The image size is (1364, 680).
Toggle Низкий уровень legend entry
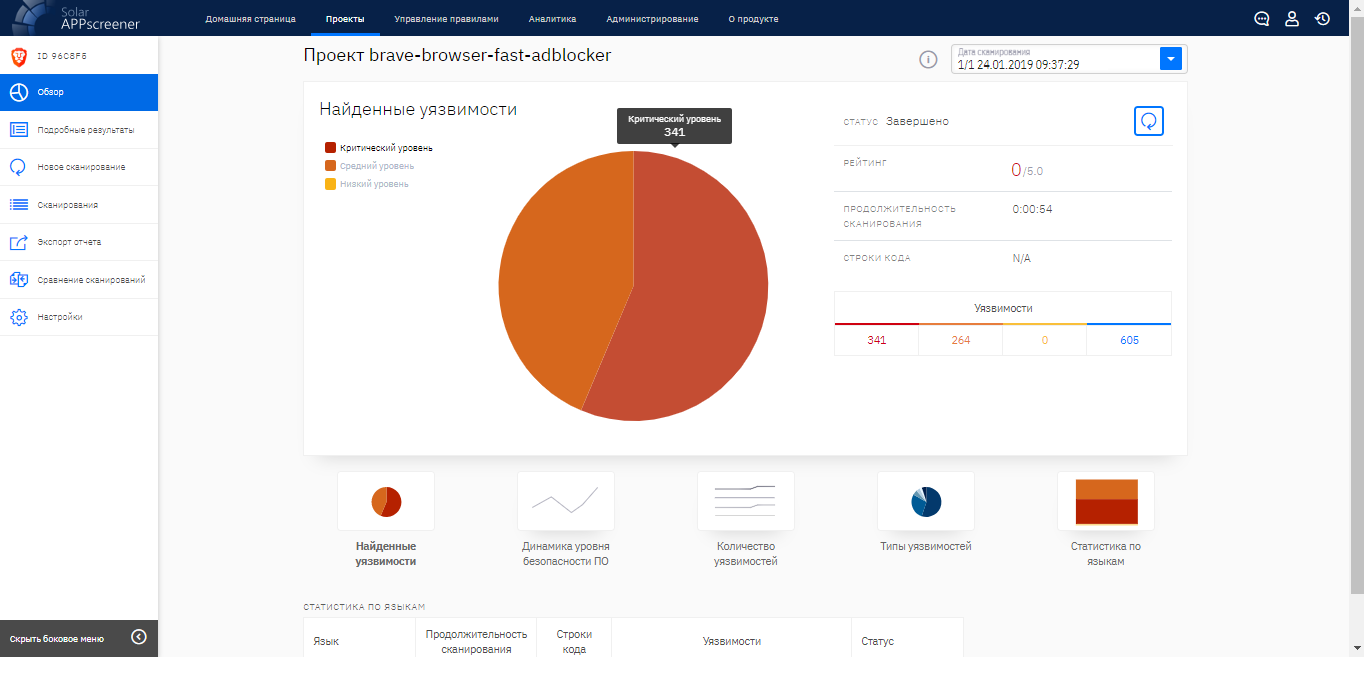coord(373,184)
